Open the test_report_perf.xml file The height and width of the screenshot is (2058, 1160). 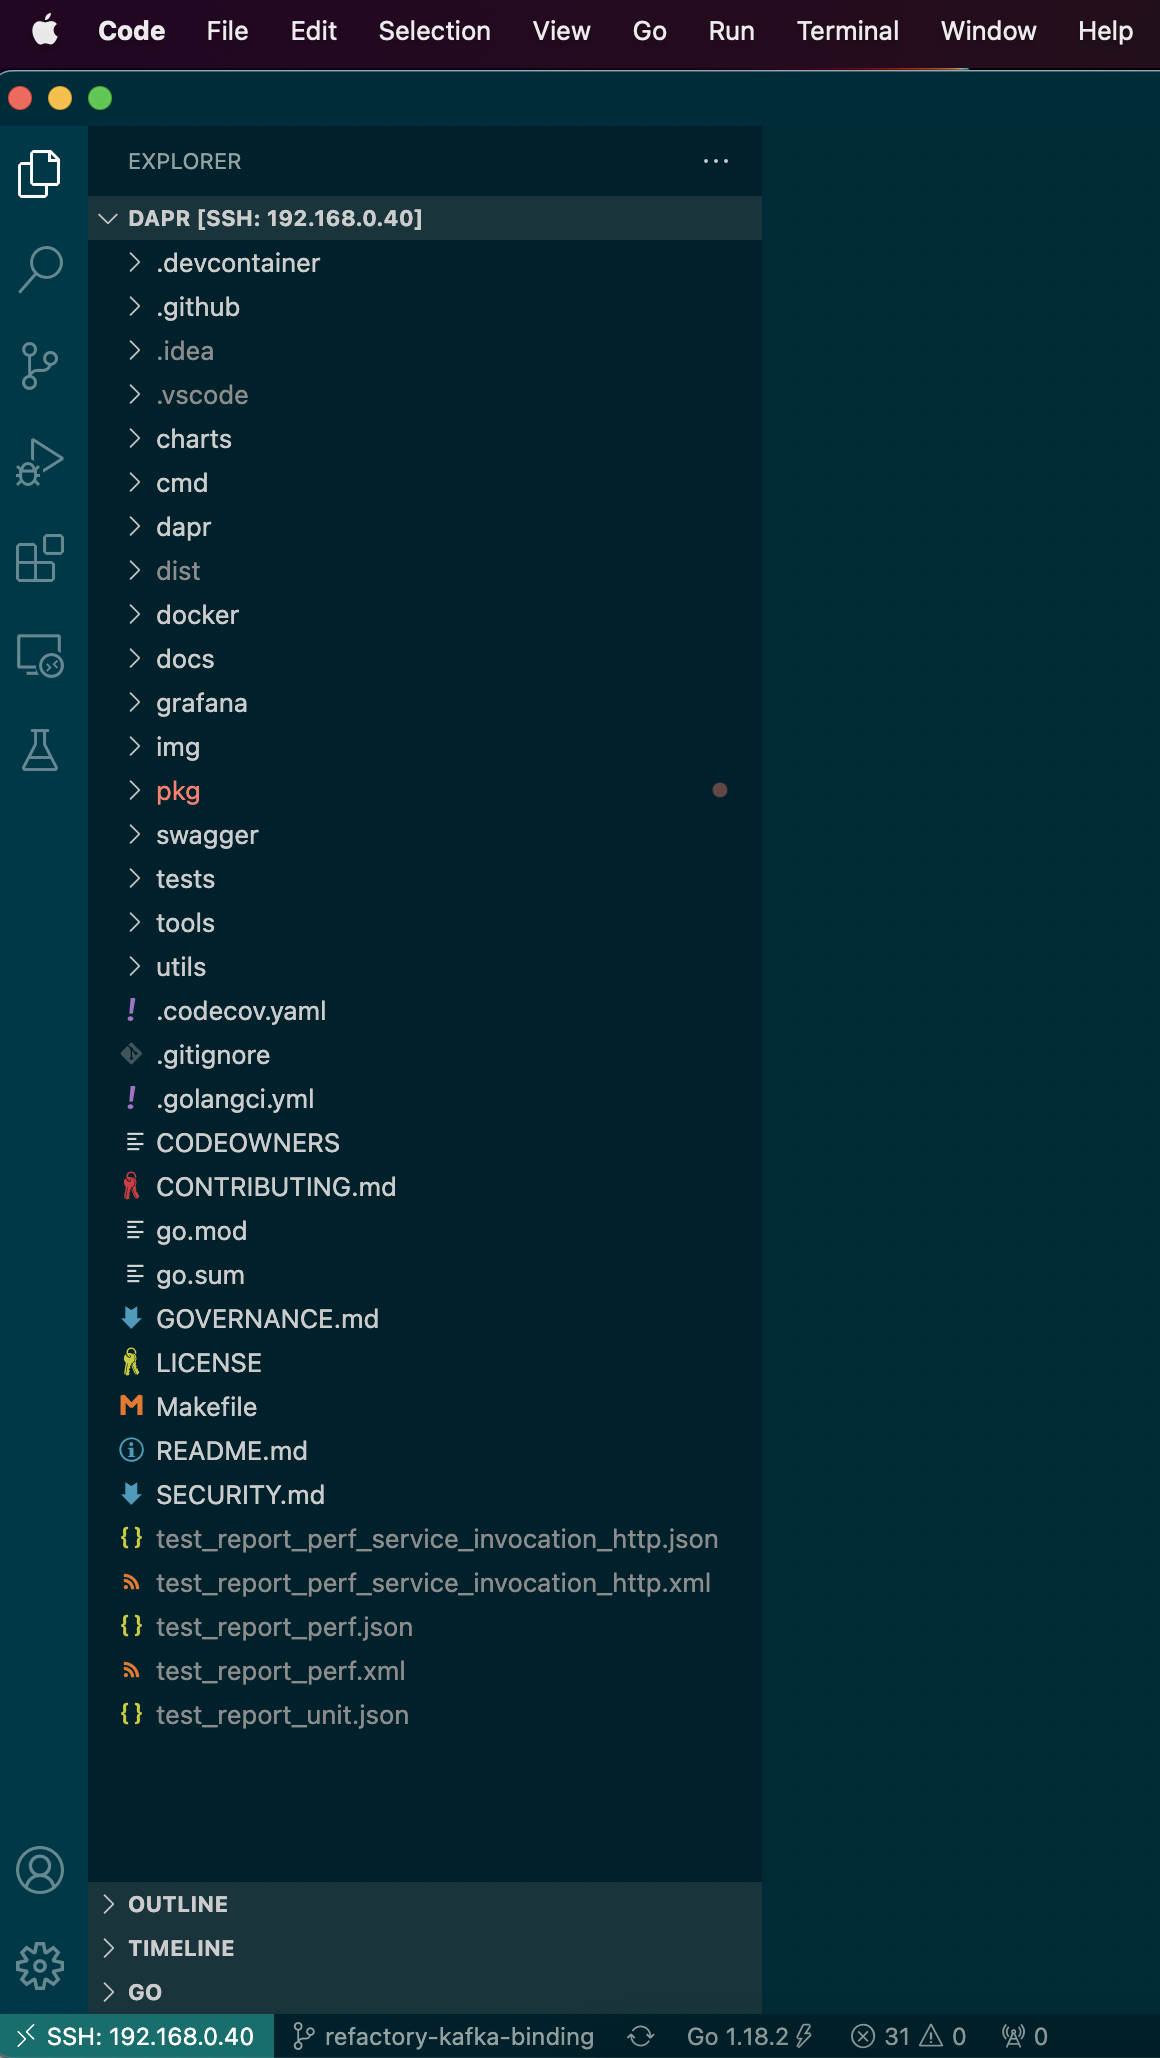pos(425,1671)
